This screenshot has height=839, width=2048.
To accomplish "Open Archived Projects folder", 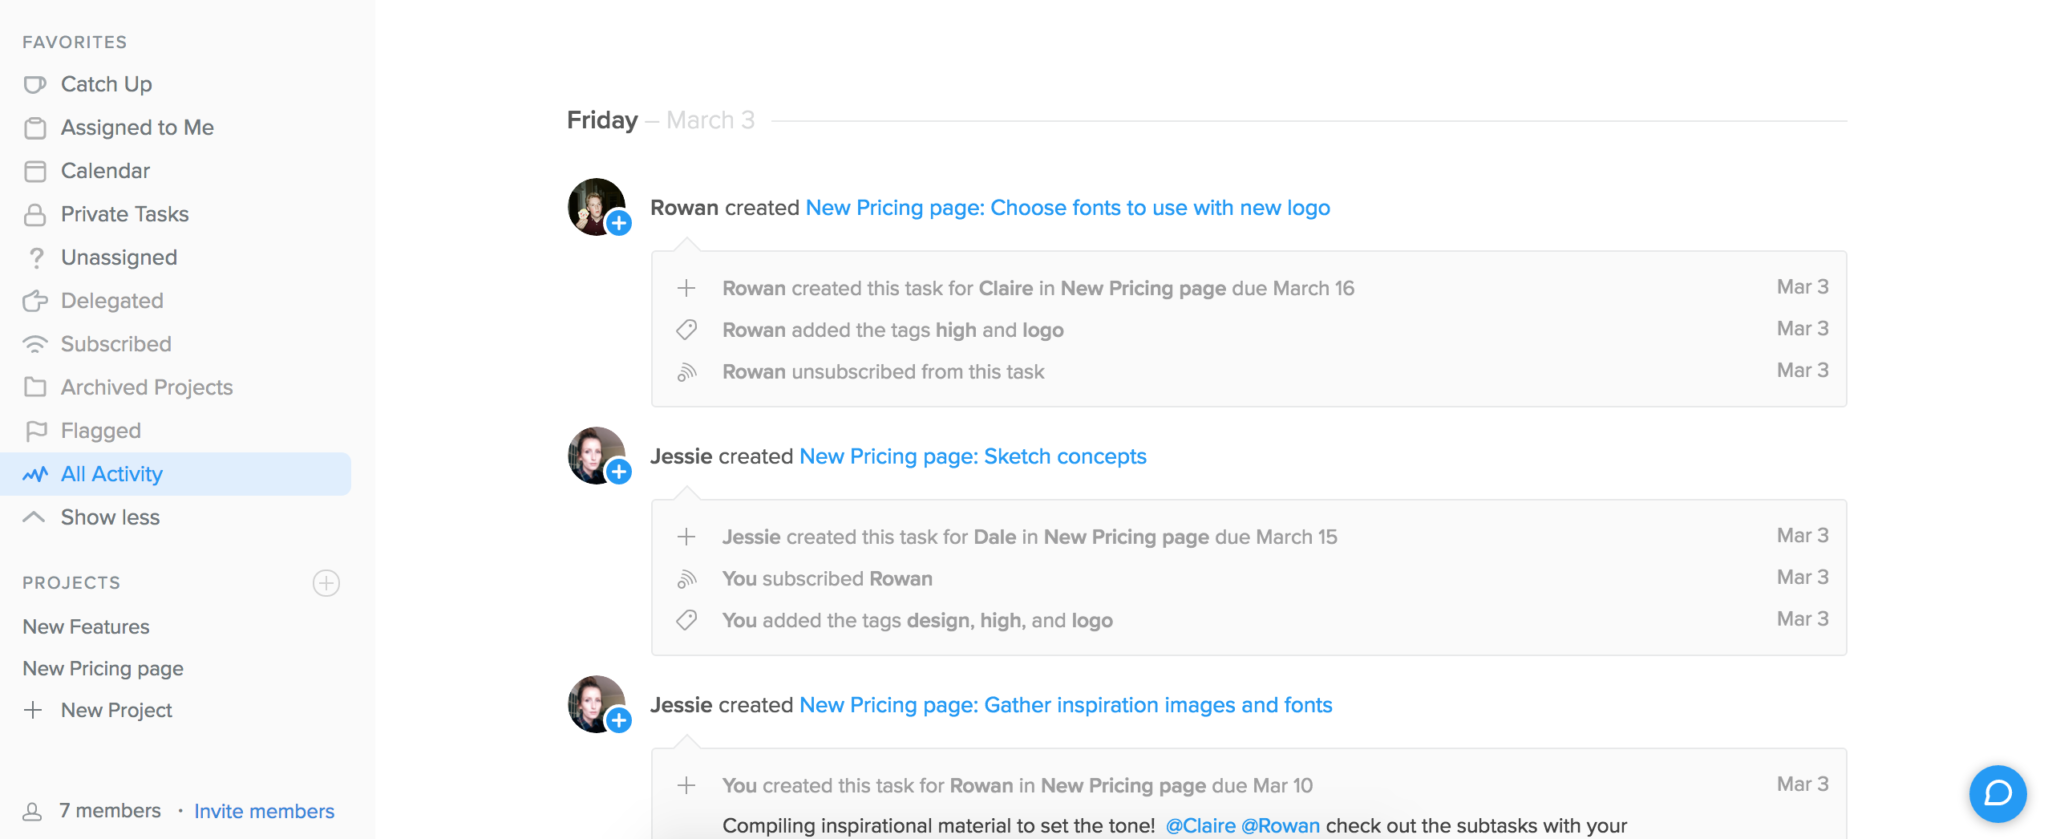I will pyautogui.click(x=146, y=387).
